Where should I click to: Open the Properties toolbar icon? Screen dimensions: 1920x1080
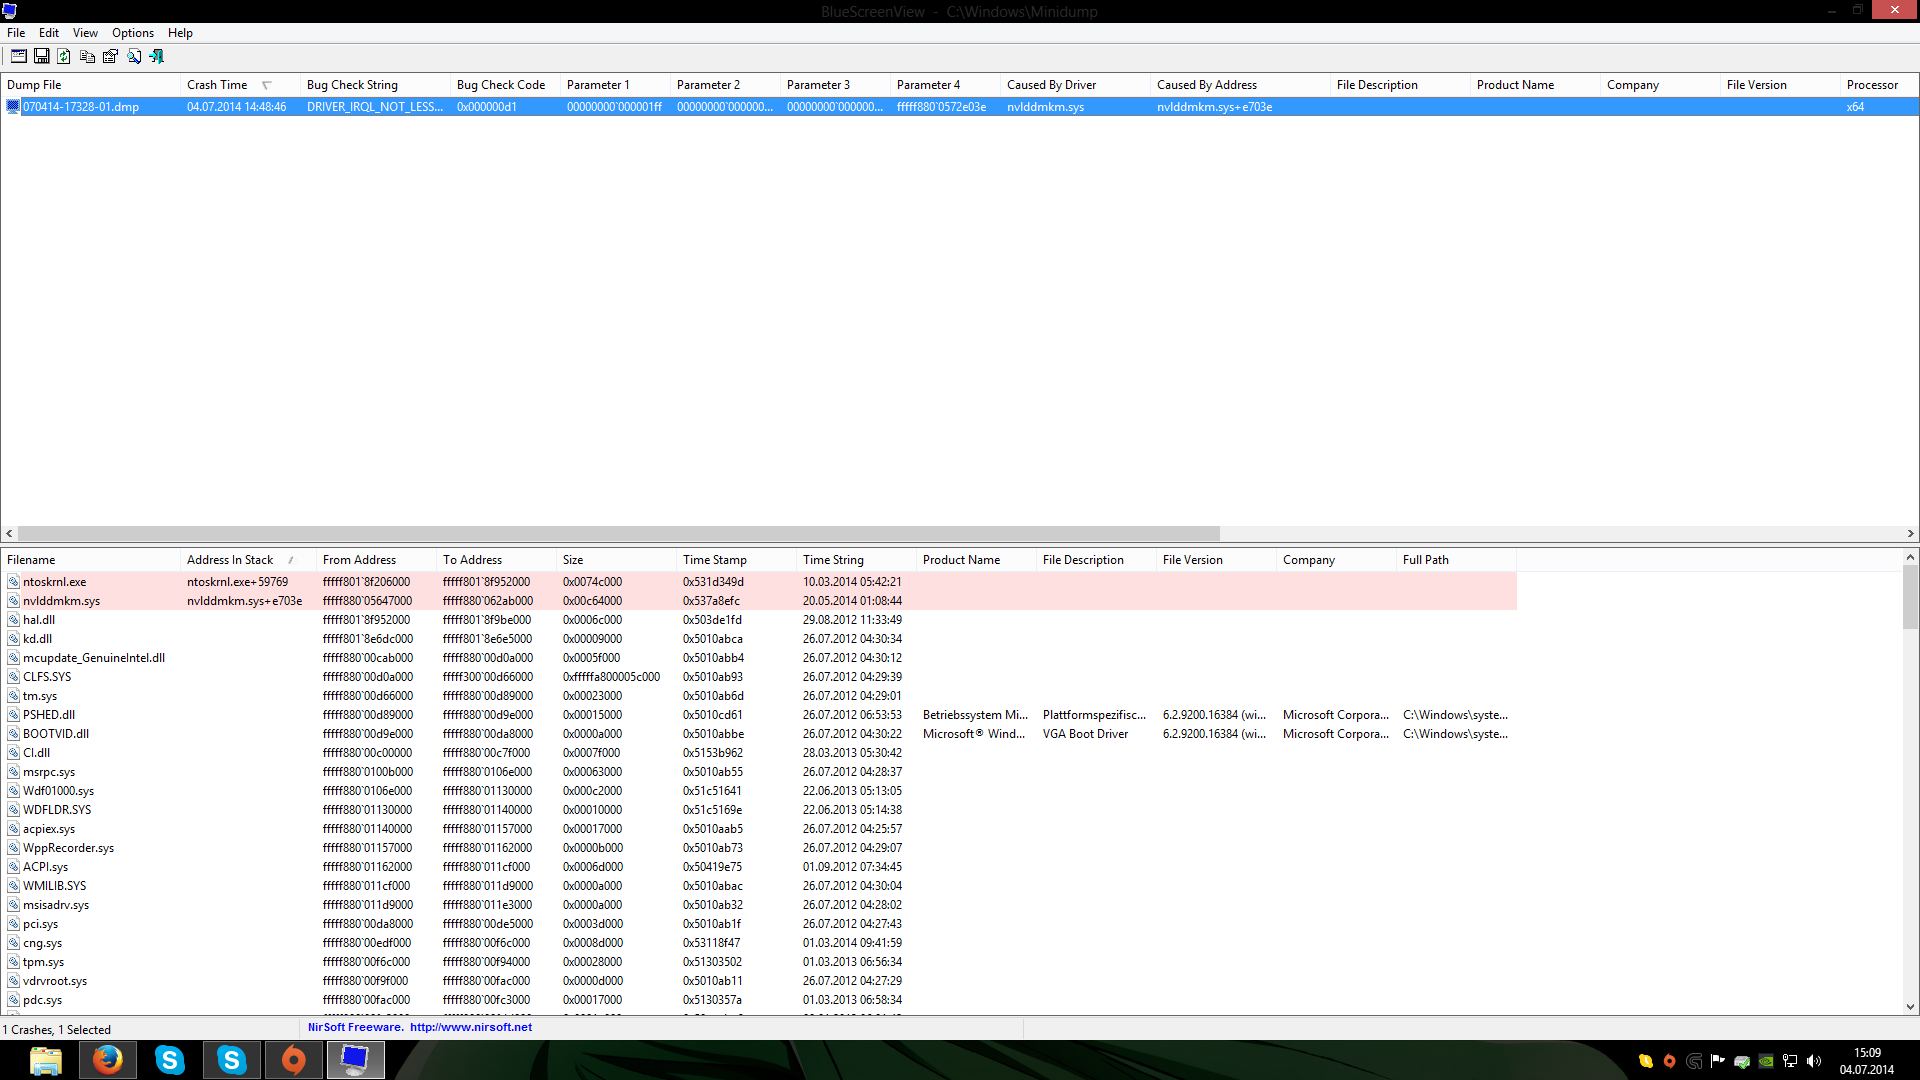click(110, 56)
